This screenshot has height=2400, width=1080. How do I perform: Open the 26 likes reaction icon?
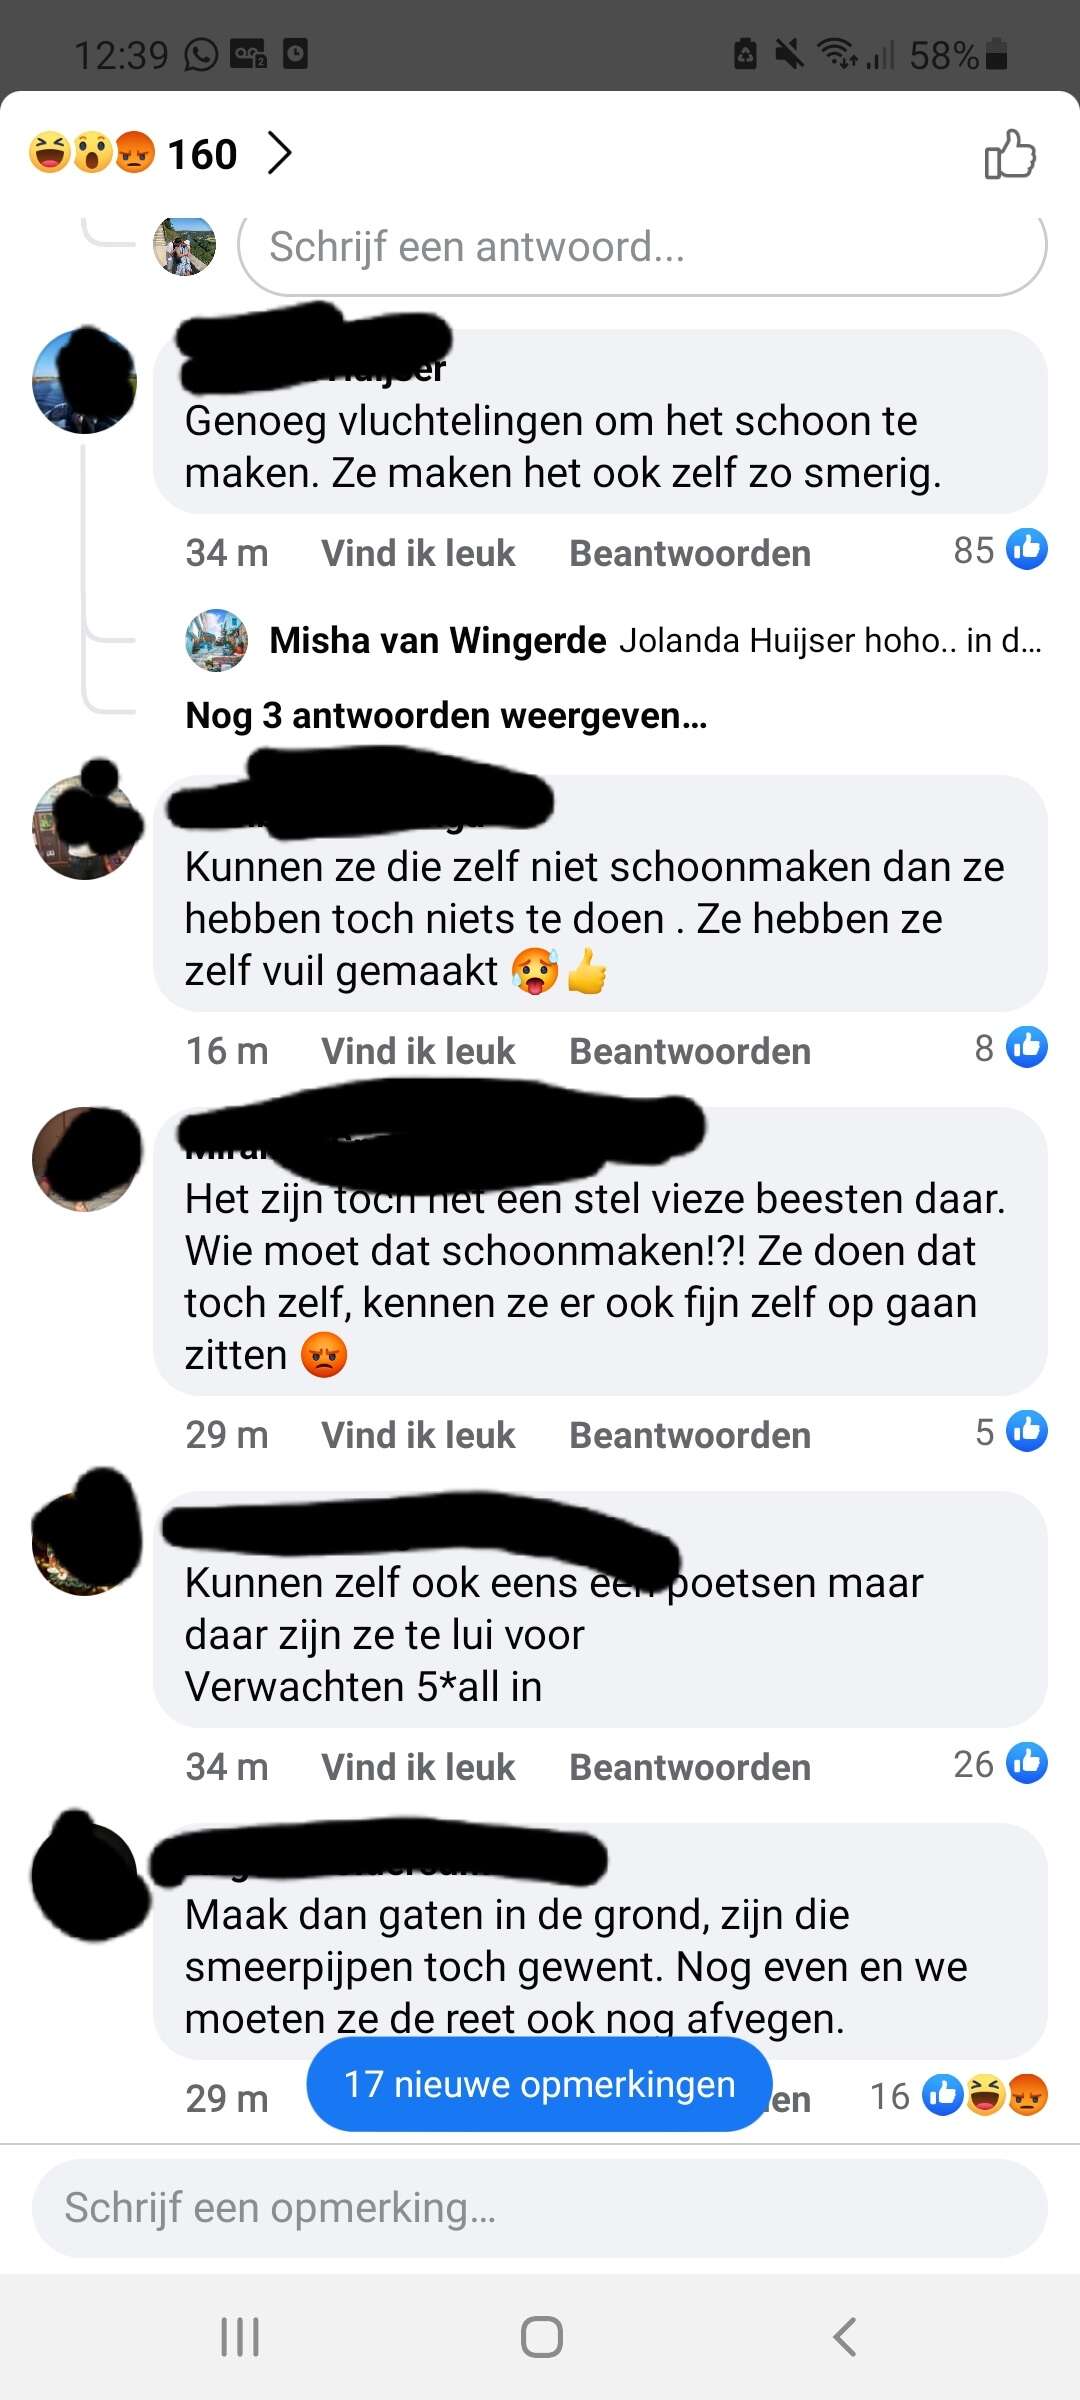coord(1027,1763)
